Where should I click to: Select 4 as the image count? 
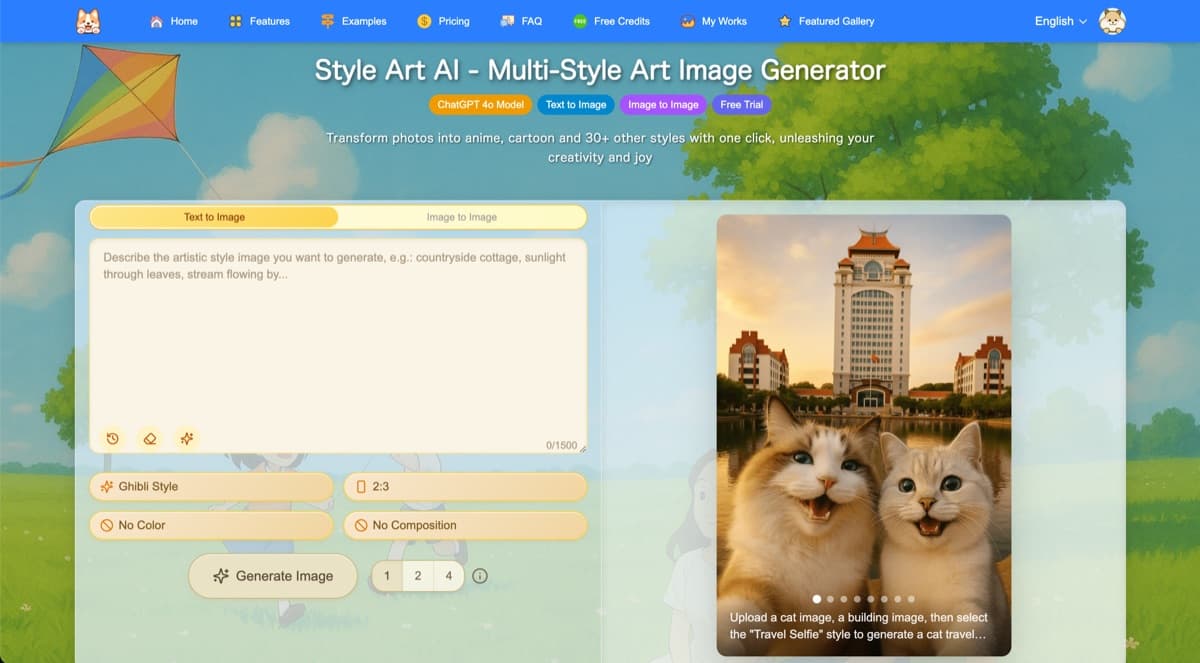(448, 576)
